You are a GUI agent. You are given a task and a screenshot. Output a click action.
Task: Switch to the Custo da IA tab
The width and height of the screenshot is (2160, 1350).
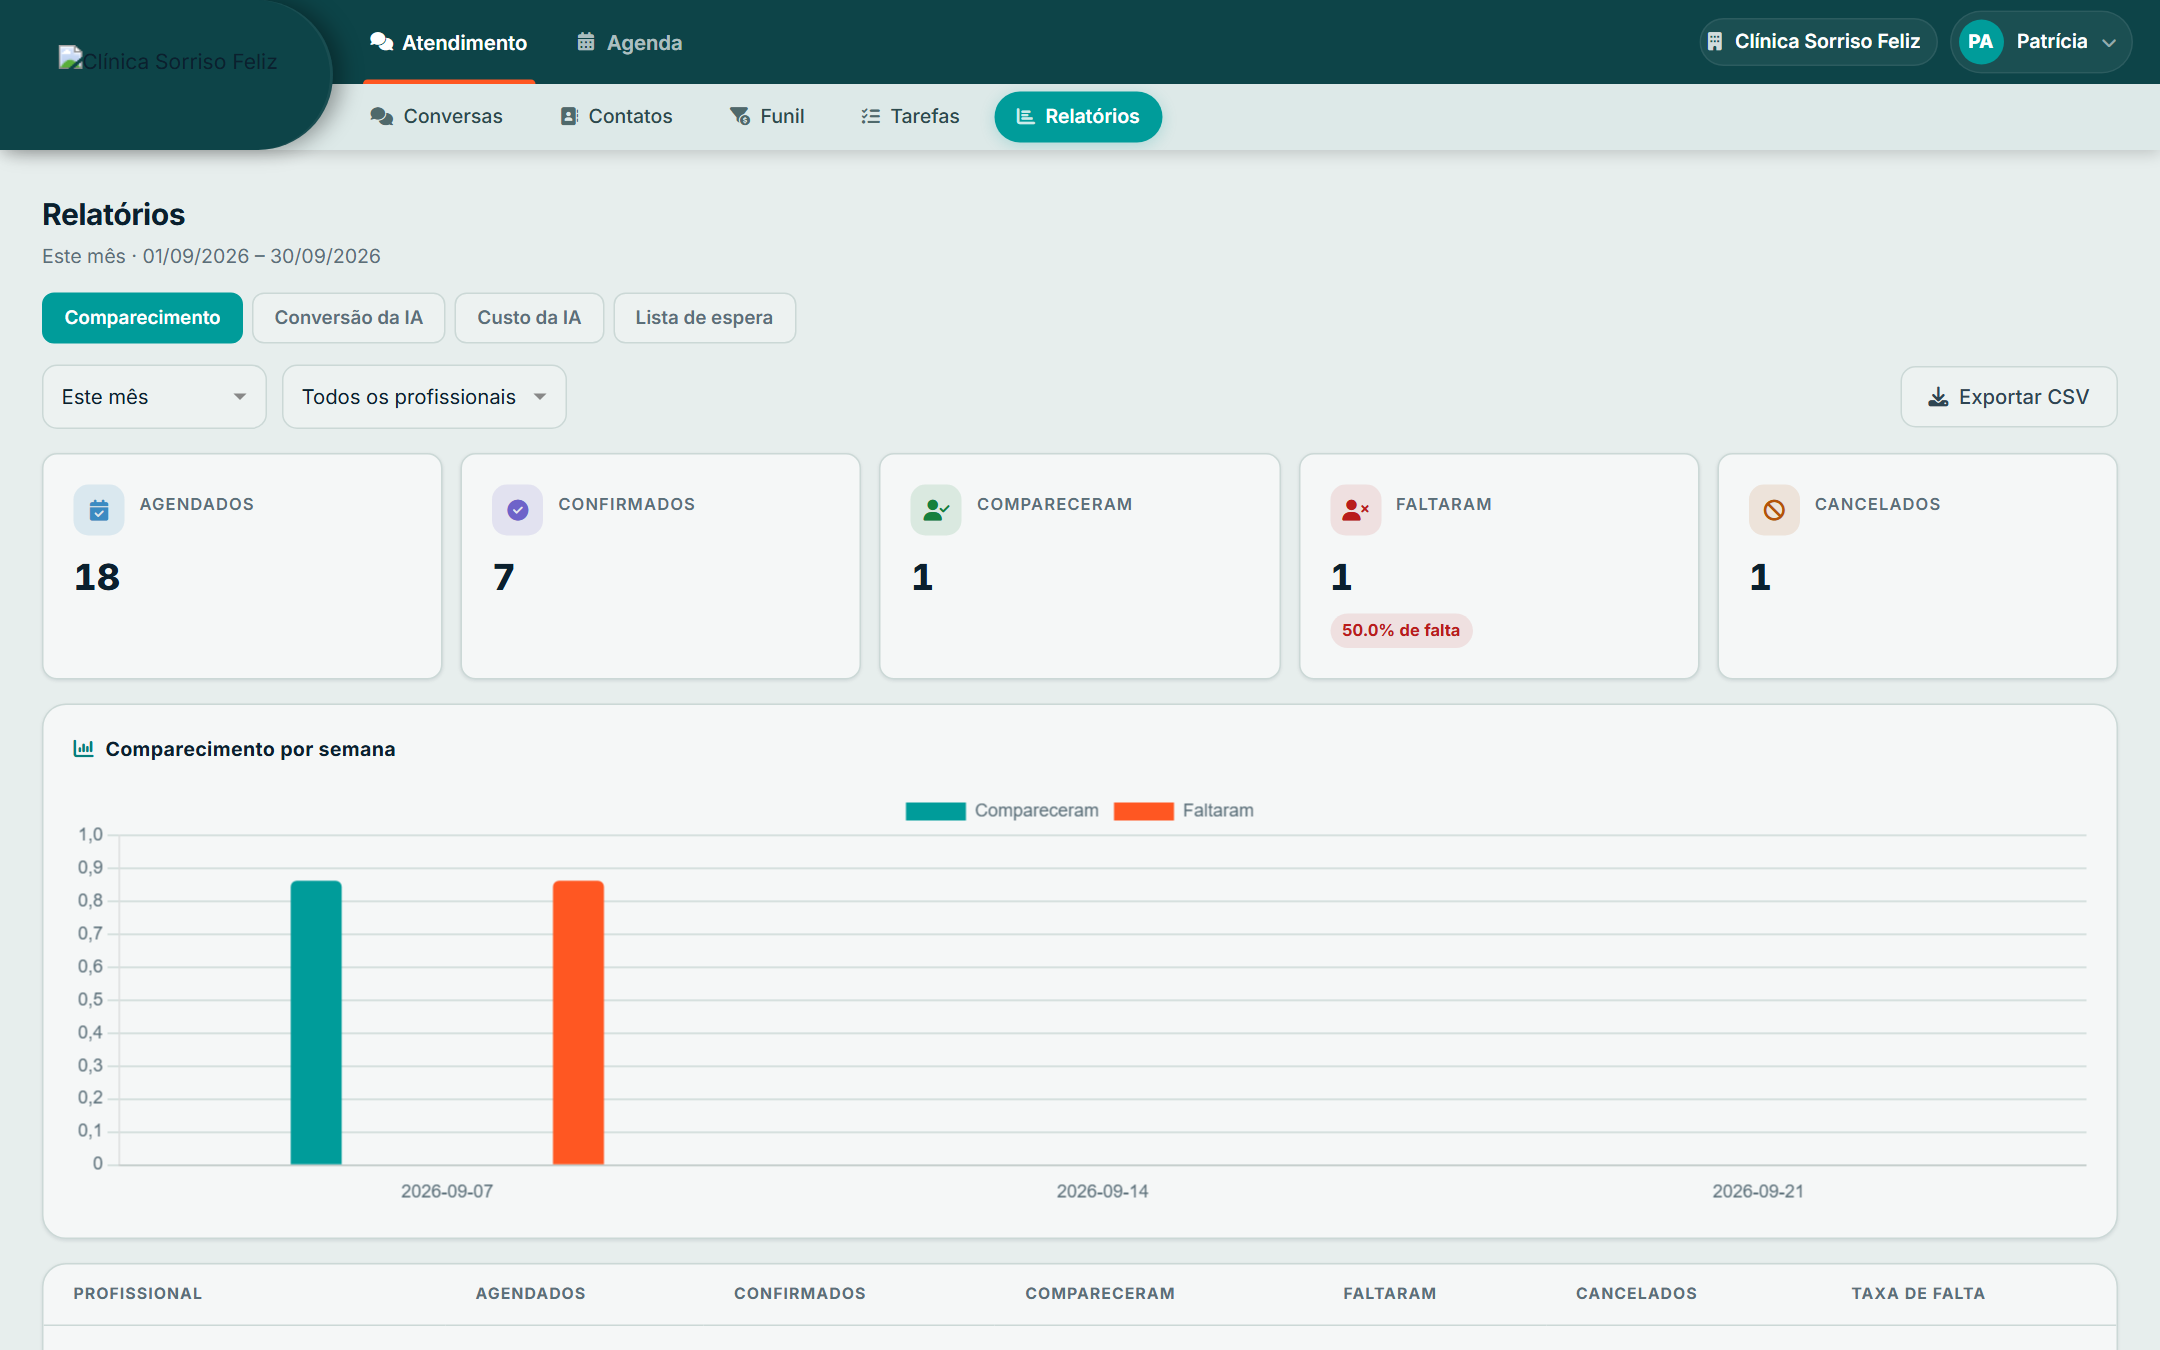tap(529, 318)
